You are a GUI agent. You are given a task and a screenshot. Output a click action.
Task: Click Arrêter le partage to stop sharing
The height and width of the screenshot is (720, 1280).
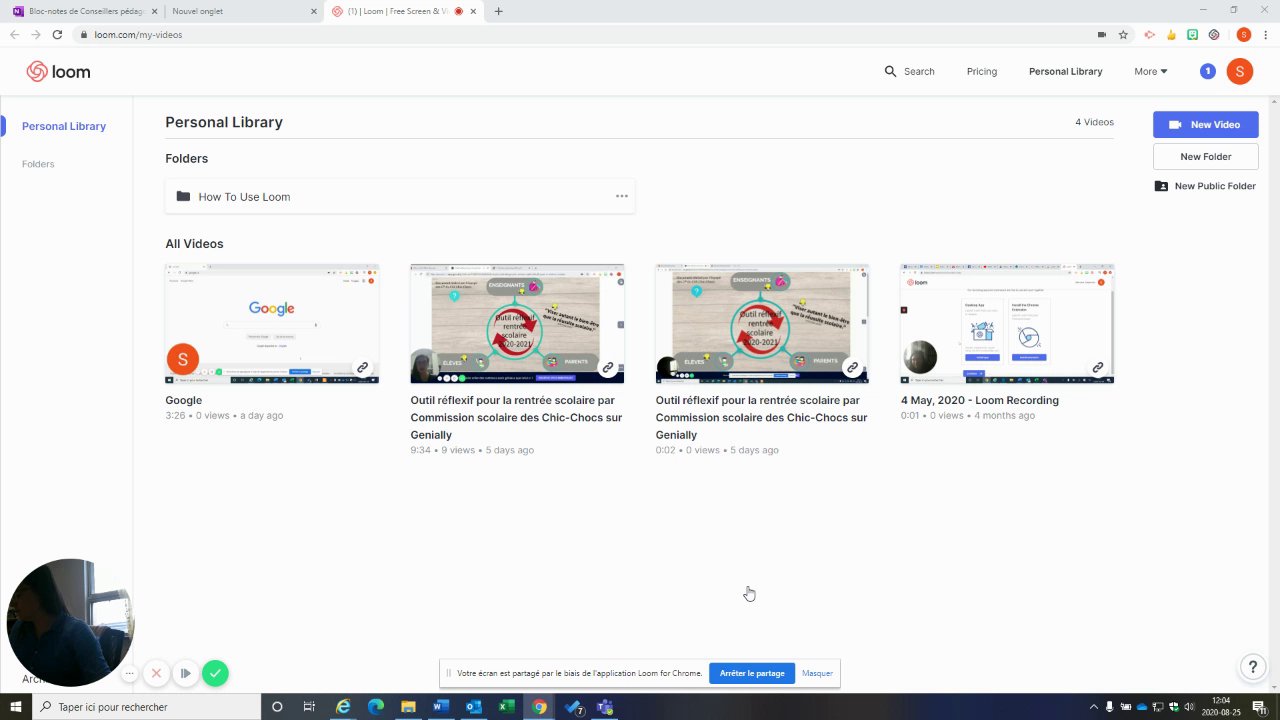752,674
